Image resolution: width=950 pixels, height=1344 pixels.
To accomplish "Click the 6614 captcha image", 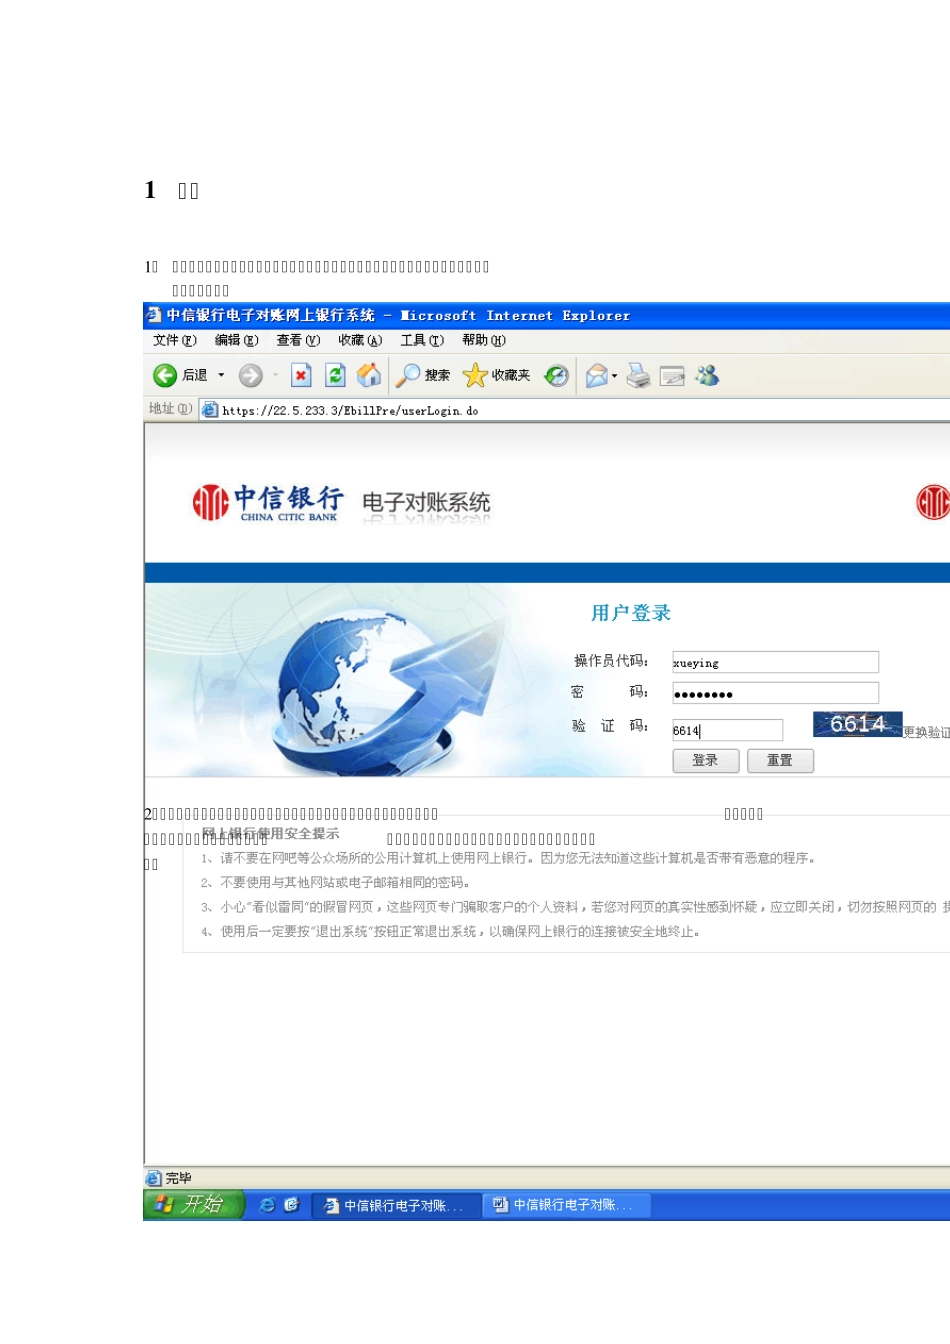I will click(857, 724).
